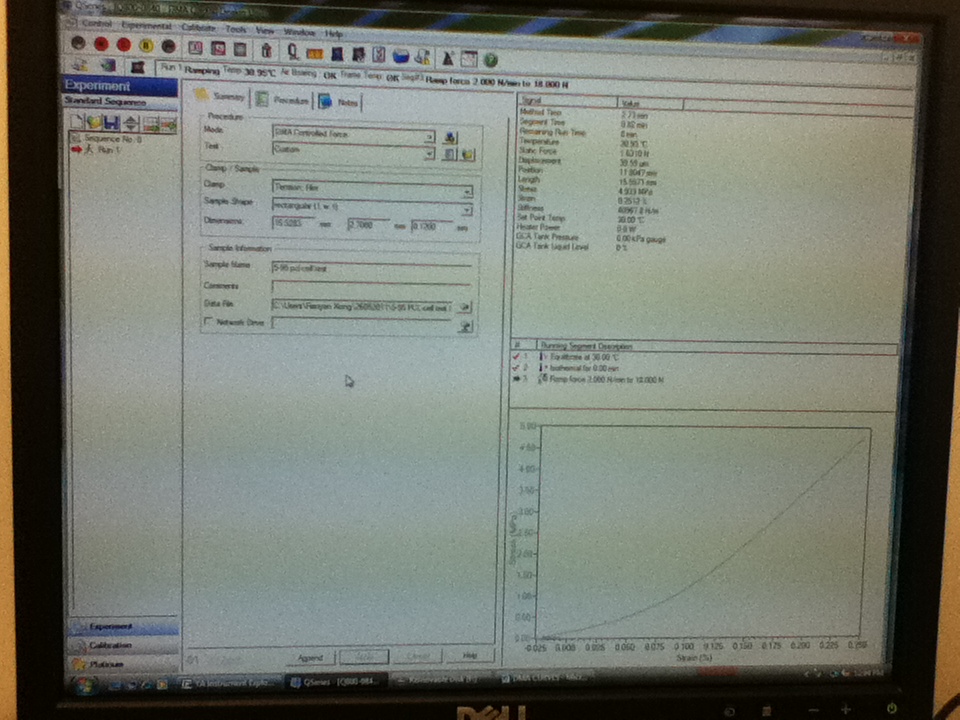Viewport: 960px width, 720px height.
Task: Open the Experimental menu
Action: point(146,25)
